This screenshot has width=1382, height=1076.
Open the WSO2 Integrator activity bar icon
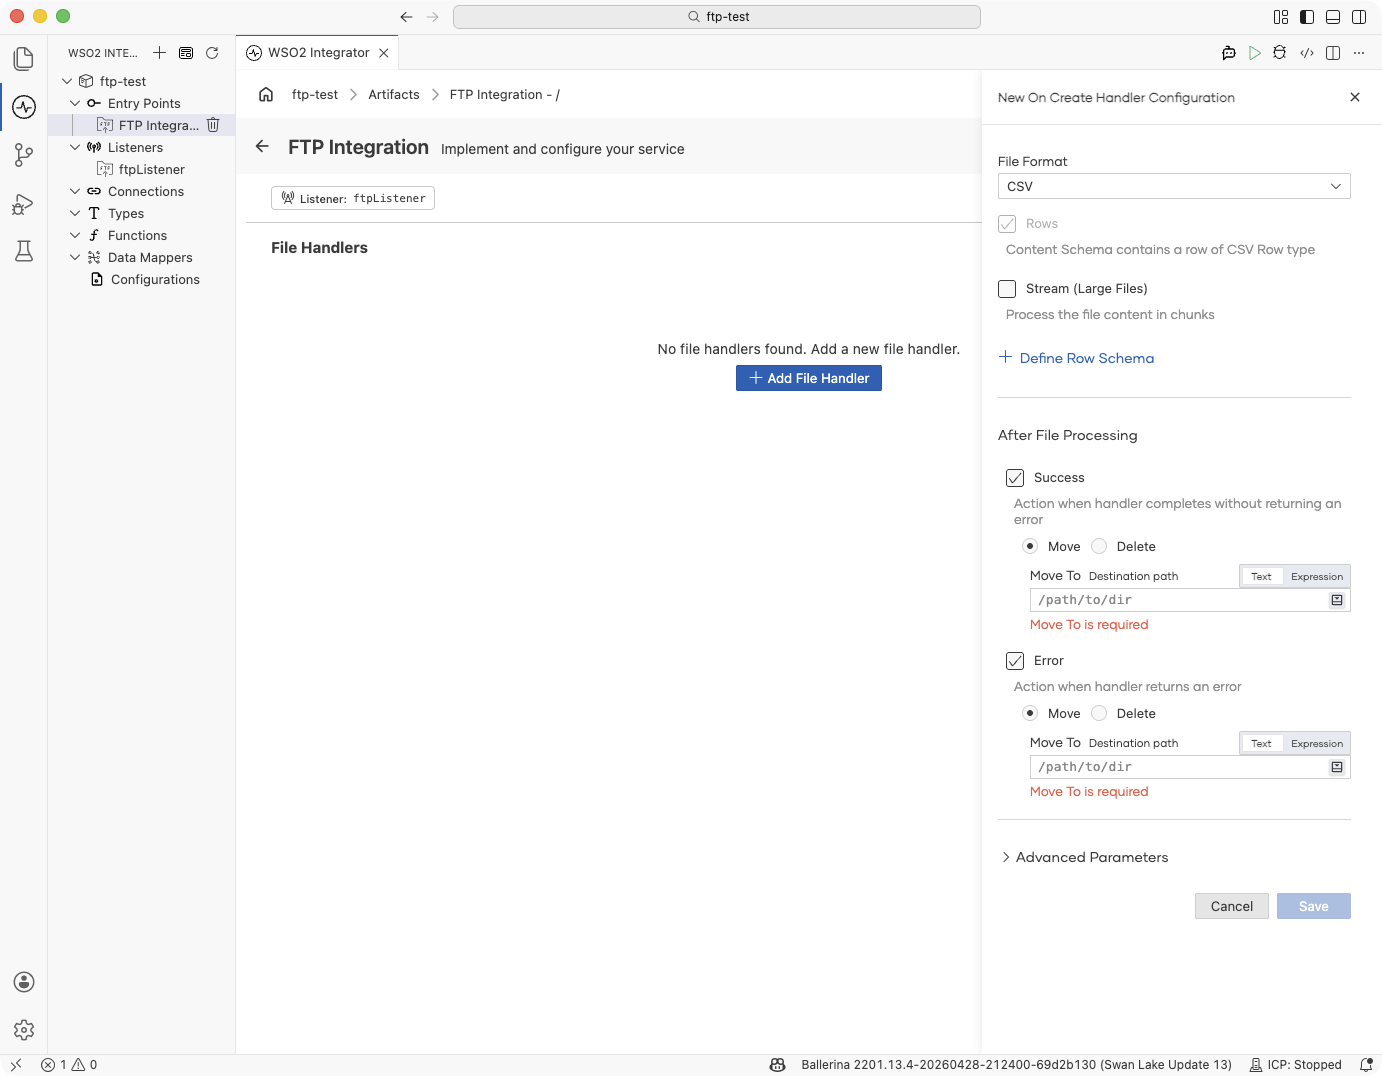click(x=24, y=107)
